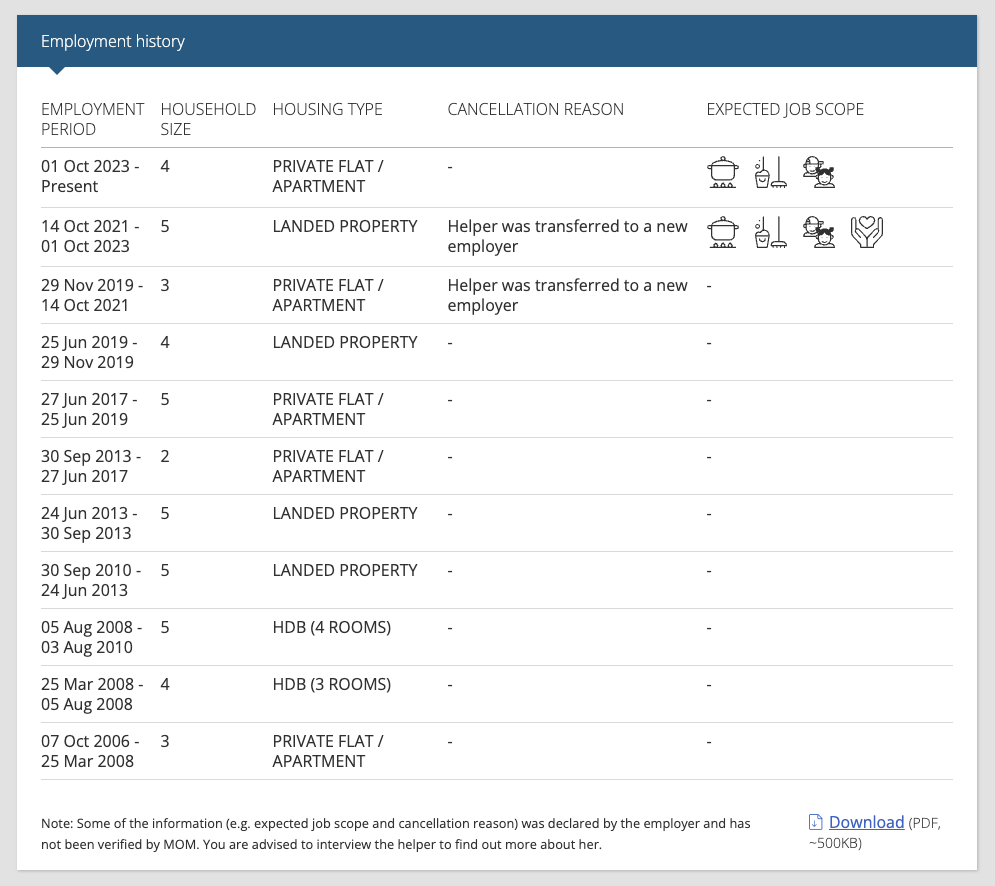Click PRIVATE FLAT / APARTMENT in 01 Oct 2023 row

[x=328, y=176]
